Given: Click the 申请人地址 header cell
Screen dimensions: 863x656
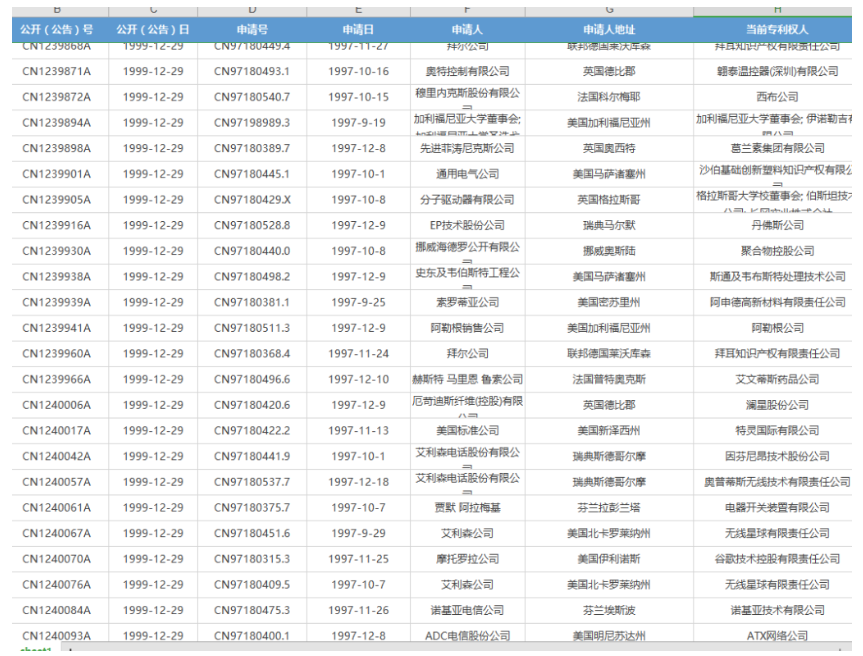Looking at the screenshot, I should pos(609,30).
